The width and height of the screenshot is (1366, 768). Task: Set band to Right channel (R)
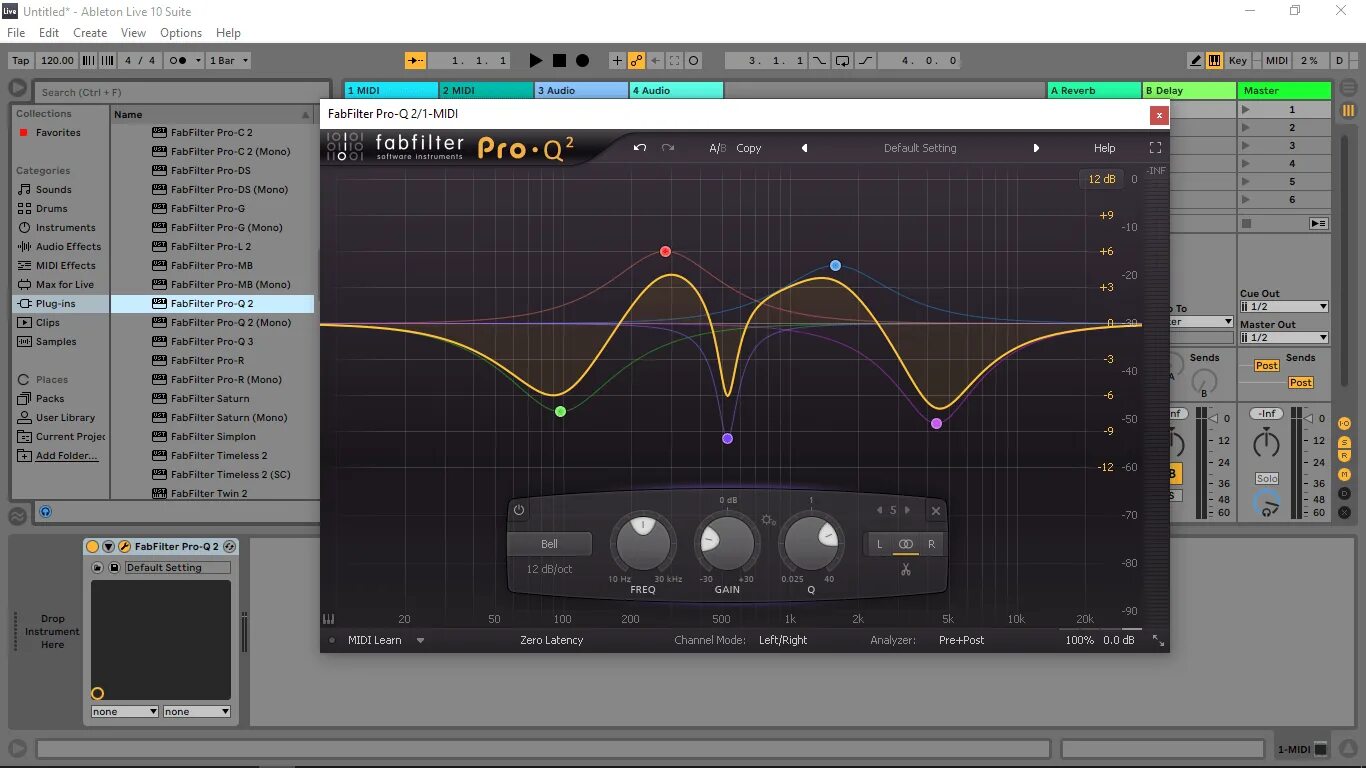pyautogui.click(x=931, y=544)
